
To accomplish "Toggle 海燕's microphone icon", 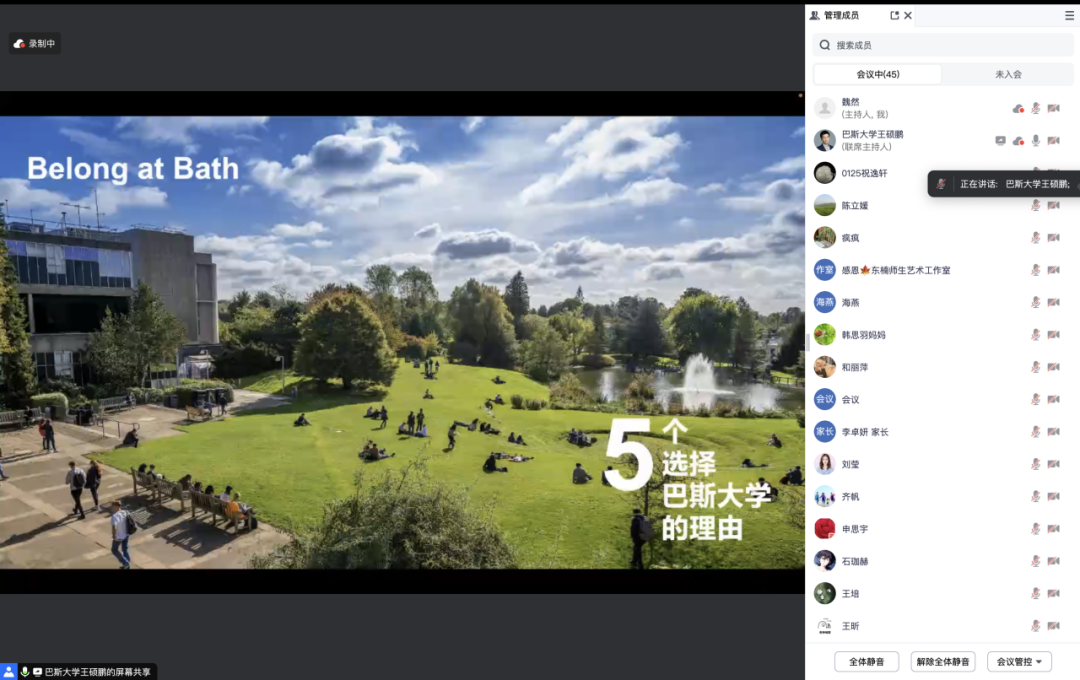I will [1035, 302].
